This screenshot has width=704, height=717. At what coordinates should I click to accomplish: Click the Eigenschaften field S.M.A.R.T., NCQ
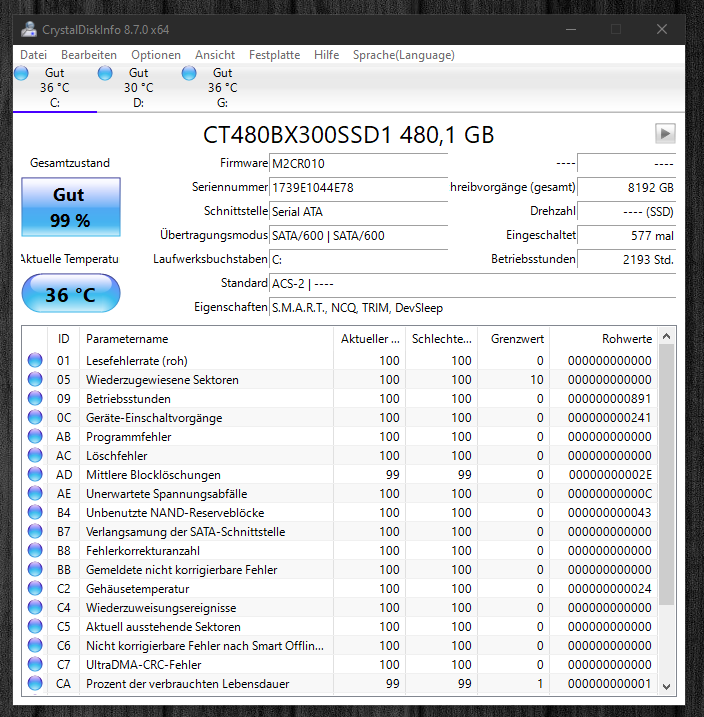pyautogui.click(x=472, y=308)
